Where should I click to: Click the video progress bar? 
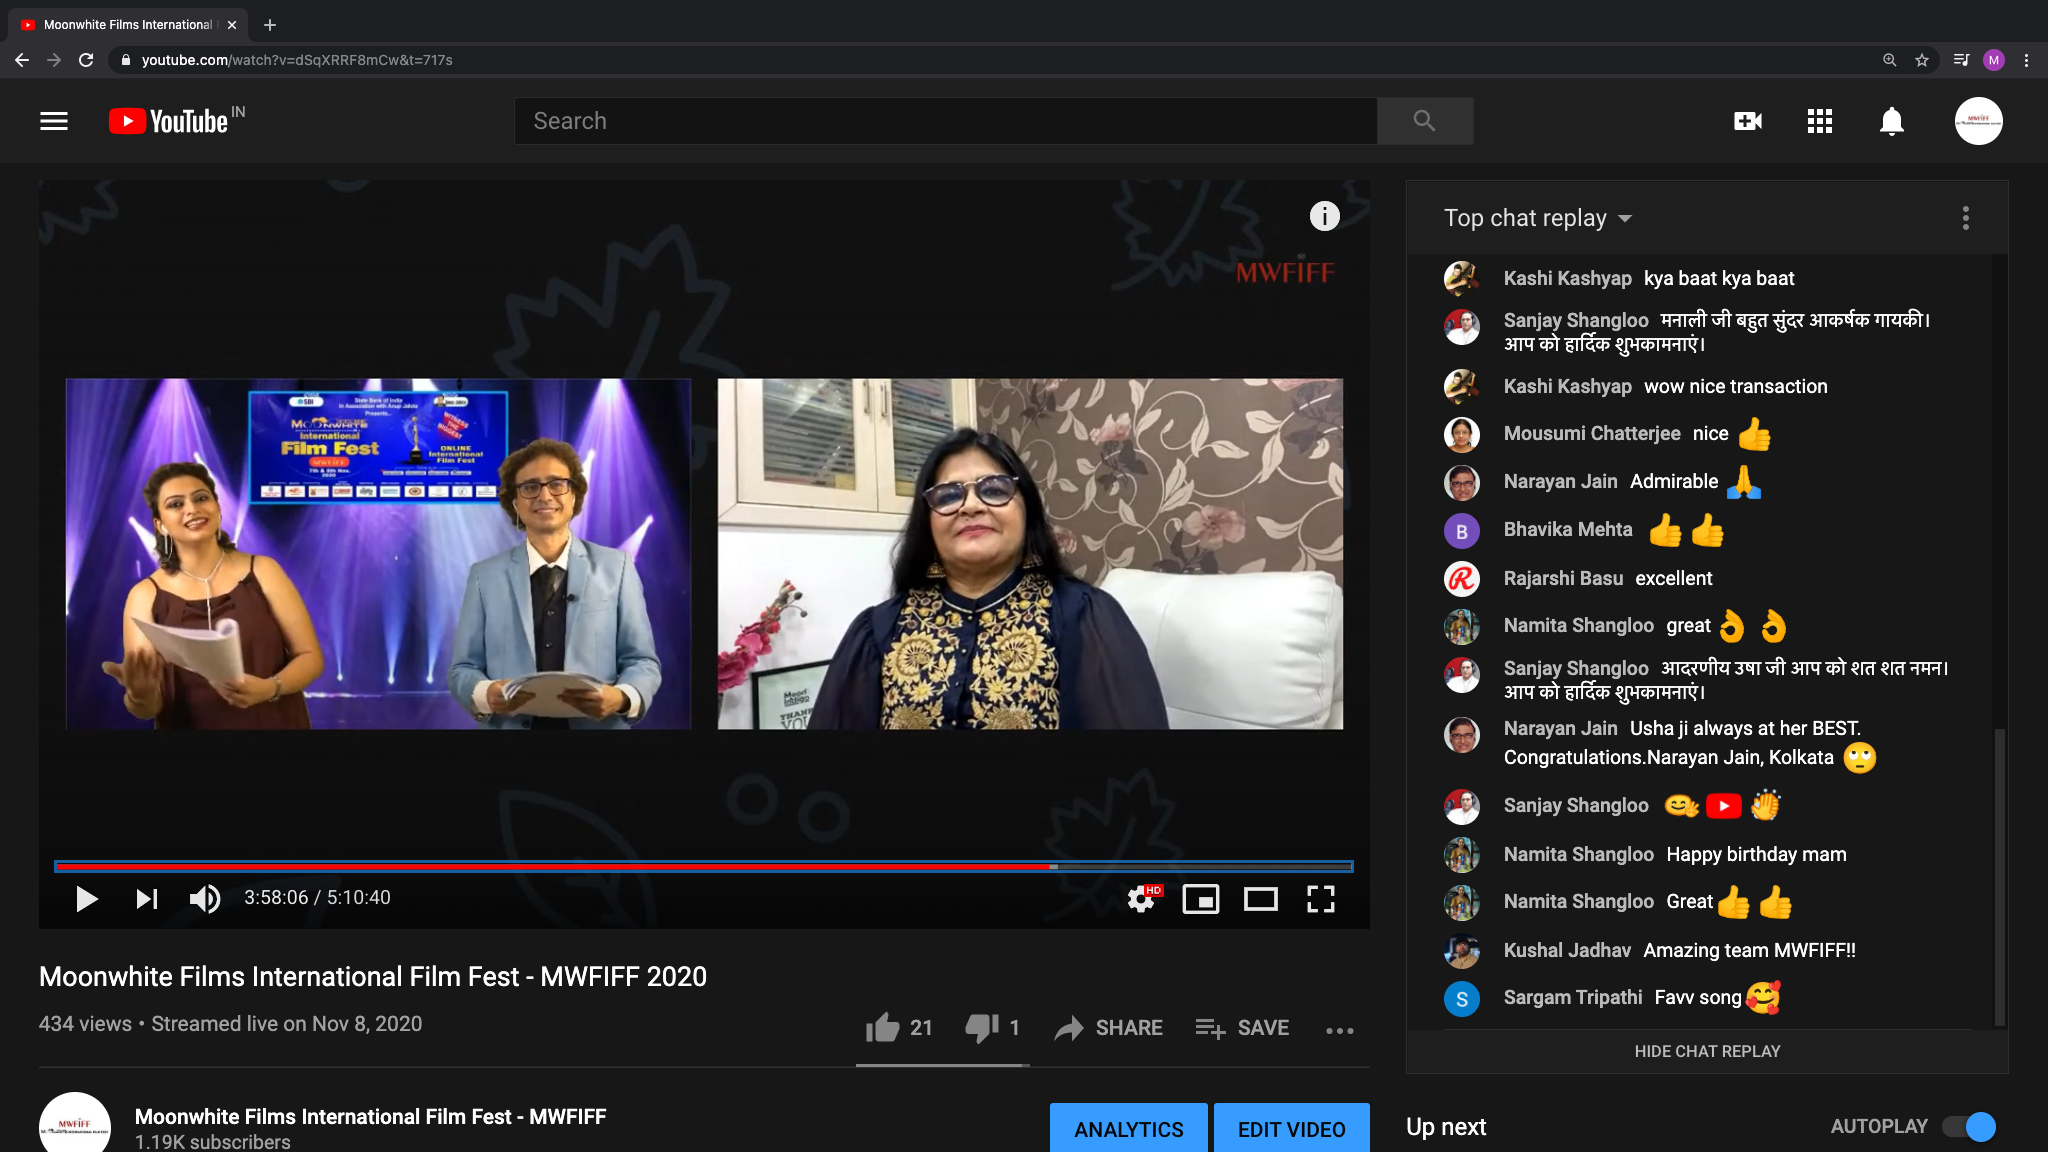[x=703, y=866]
